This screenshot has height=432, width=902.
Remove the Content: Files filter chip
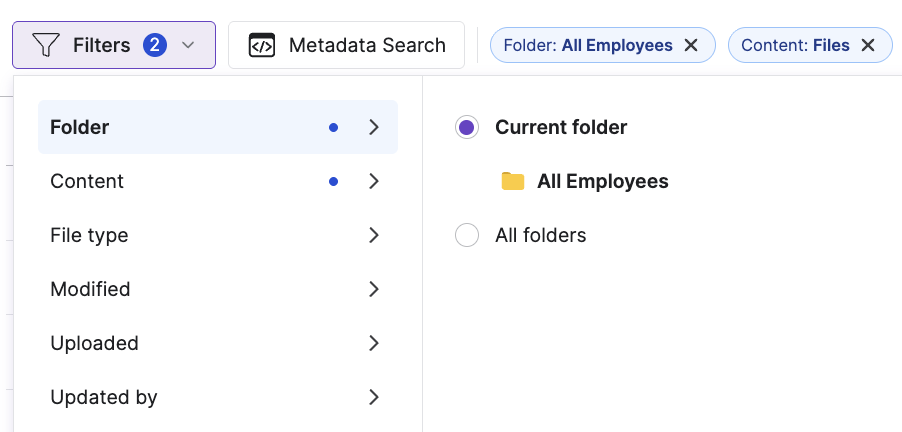(x=868, y=45)
